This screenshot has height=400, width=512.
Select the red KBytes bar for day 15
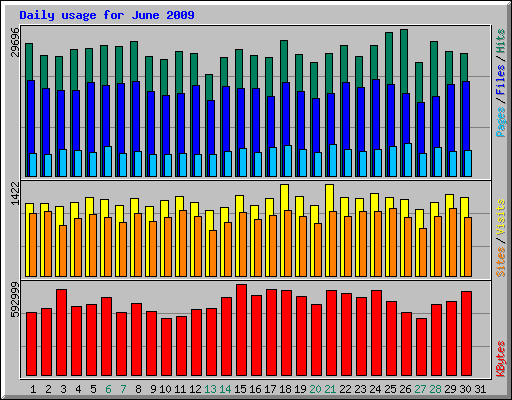pyautogui.click(x=241, y=330)
